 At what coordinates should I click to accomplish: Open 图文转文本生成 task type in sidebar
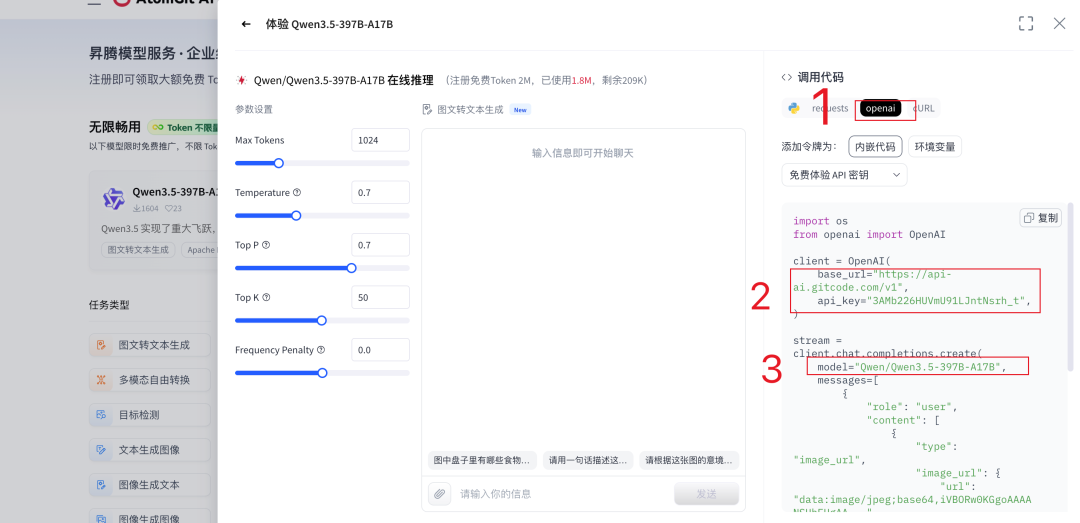point(149,345)
